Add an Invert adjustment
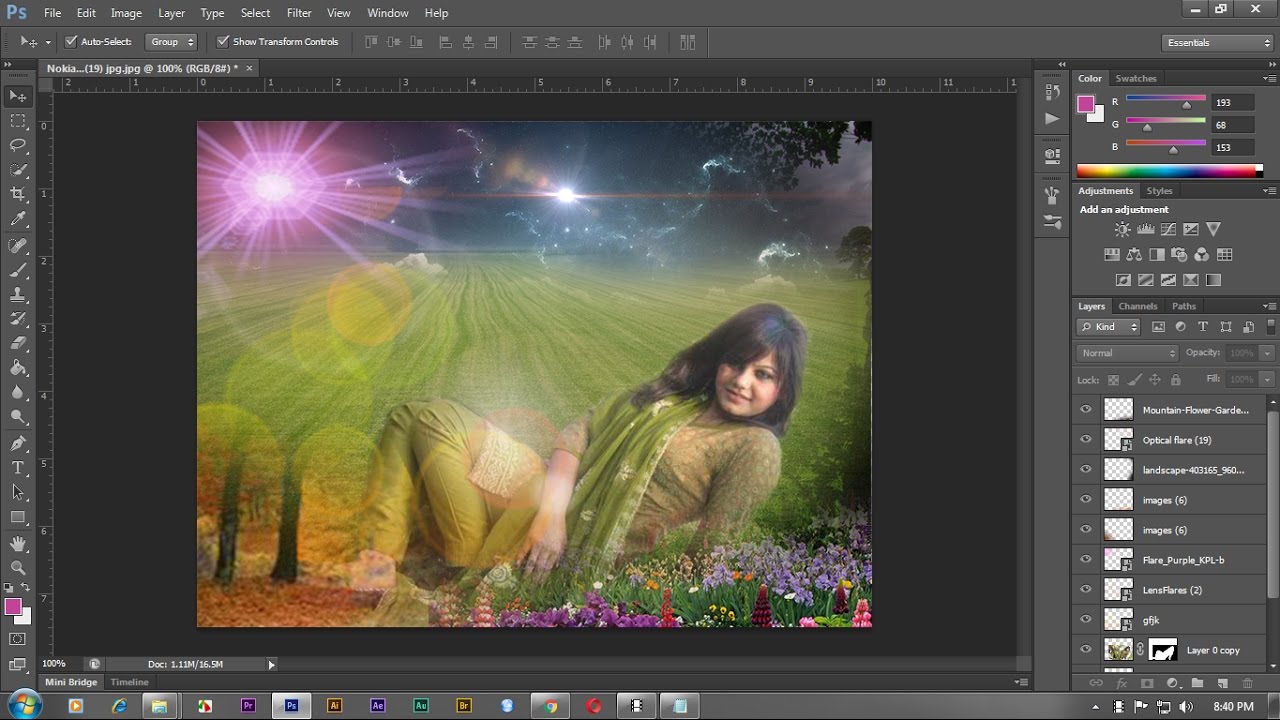Screen dimensions: 1280x720 pyautogui.click(x=1123, y=281)
